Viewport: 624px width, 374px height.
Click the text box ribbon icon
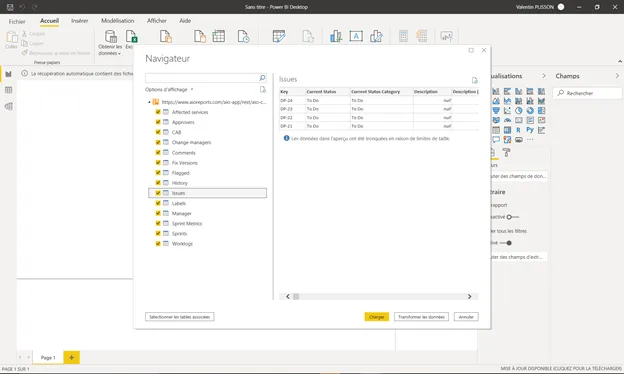coord(356,36)
